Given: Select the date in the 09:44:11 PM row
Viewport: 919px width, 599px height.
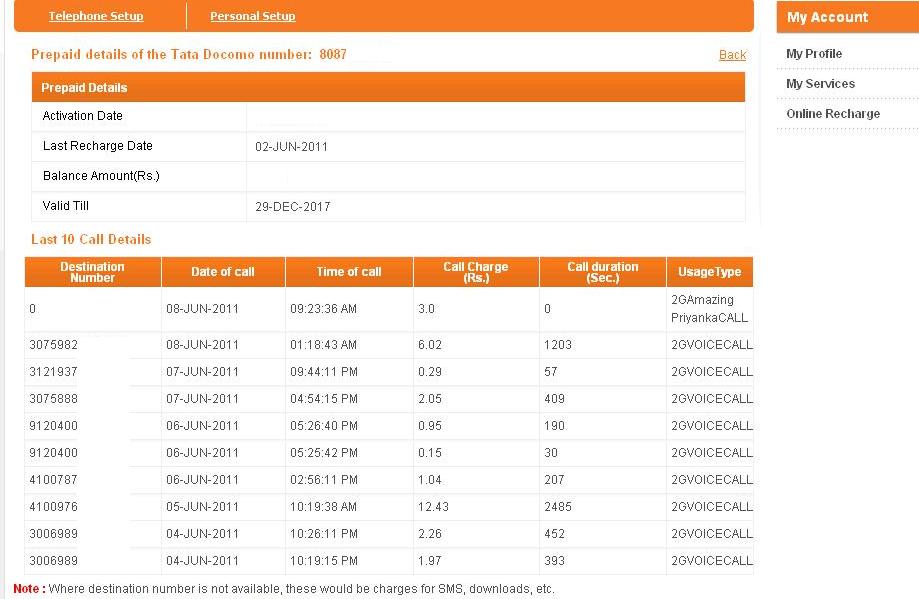Looking at the screenshot, I should [202, 372].
